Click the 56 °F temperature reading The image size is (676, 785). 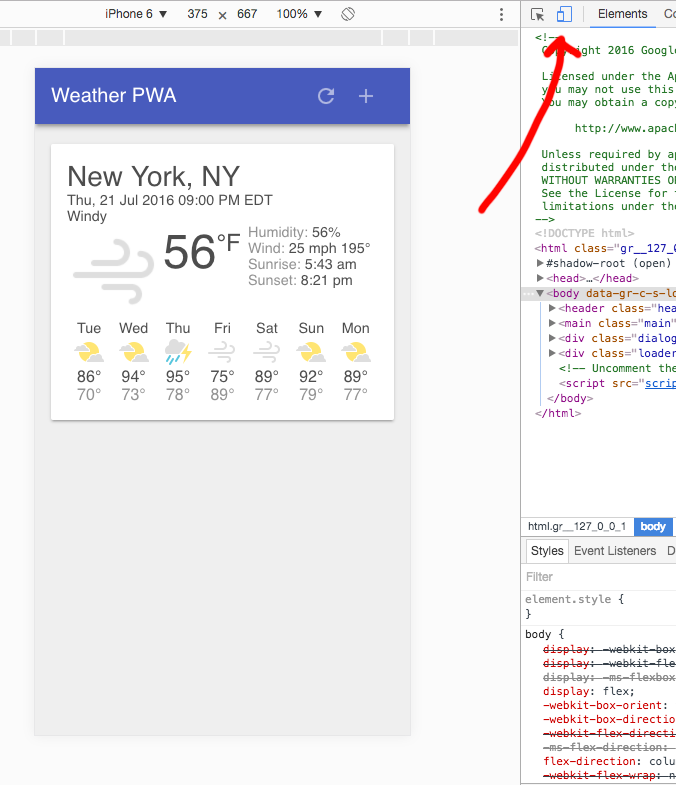201,251
